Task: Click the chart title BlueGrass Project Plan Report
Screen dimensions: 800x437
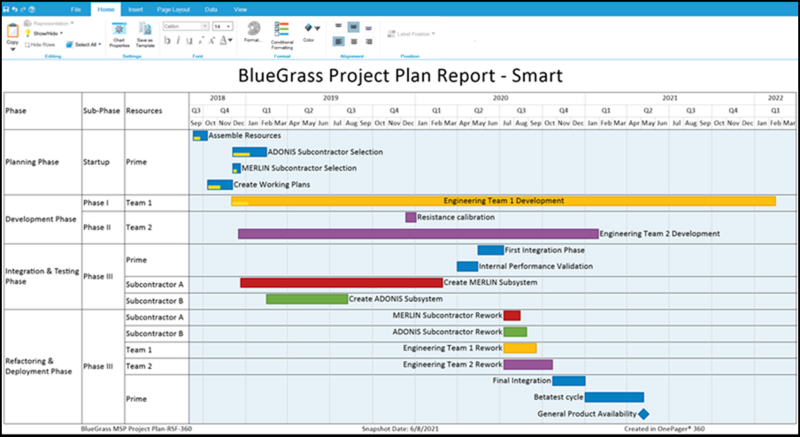Action: click(x=400, y=75)
